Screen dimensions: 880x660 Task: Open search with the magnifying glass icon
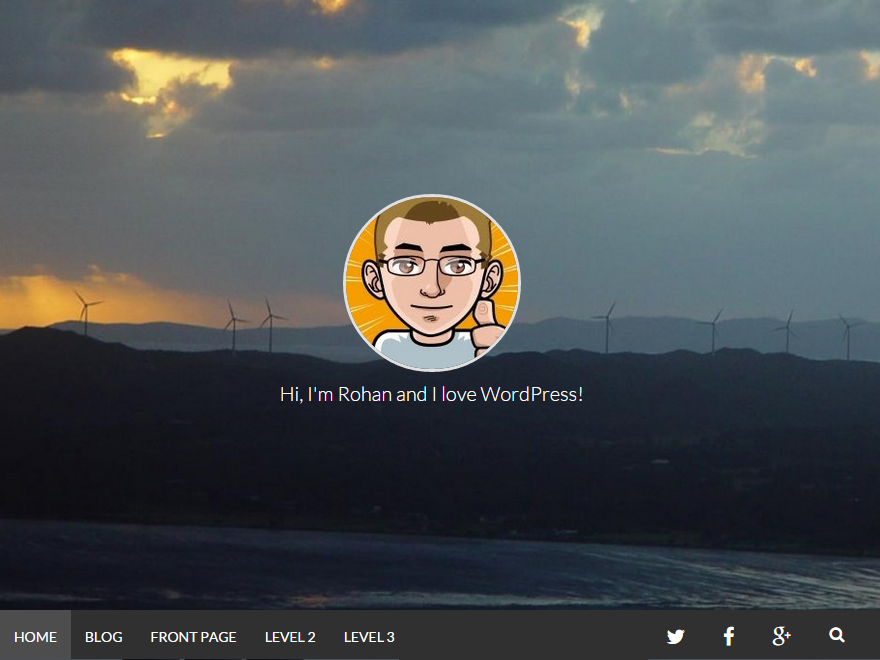point(837,635)
